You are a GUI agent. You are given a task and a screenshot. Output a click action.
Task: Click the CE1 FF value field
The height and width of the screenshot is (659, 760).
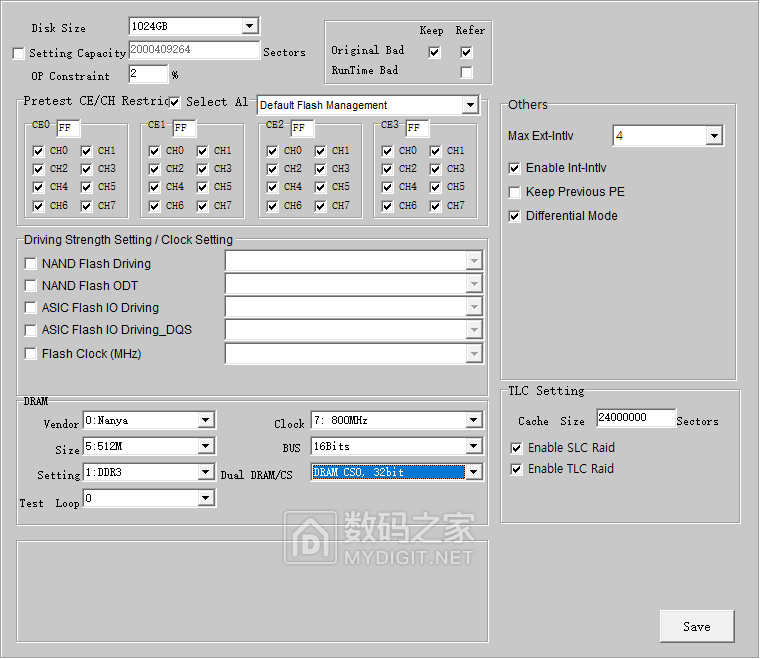184,128
